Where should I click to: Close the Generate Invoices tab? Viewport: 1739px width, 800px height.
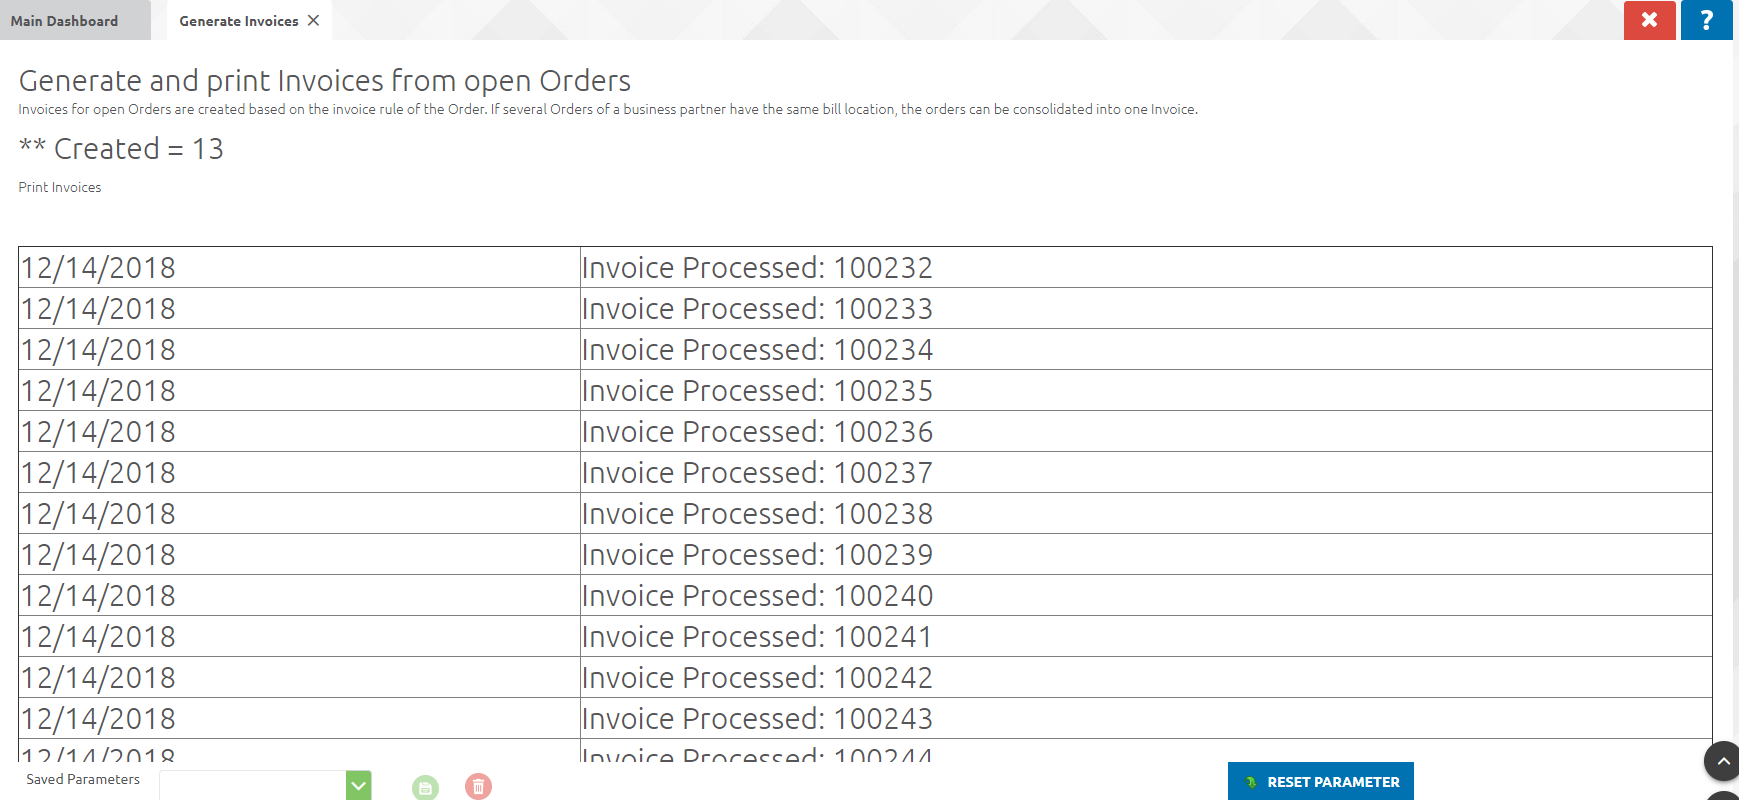pyautogui.click(x=313, y=20)
